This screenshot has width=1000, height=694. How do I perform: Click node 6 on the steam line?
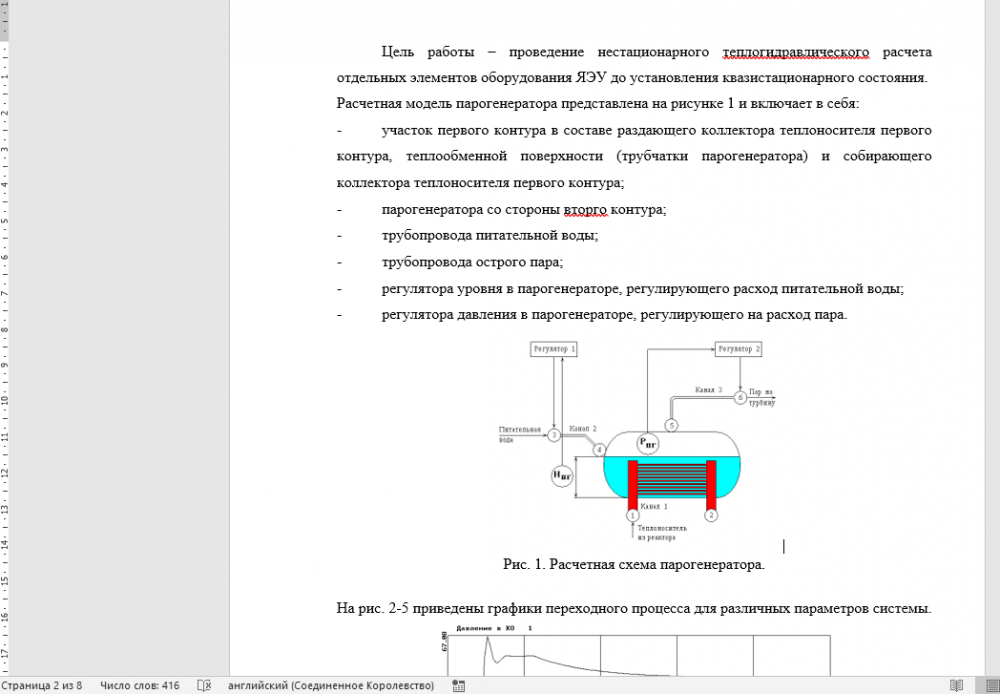pos(740,398)
